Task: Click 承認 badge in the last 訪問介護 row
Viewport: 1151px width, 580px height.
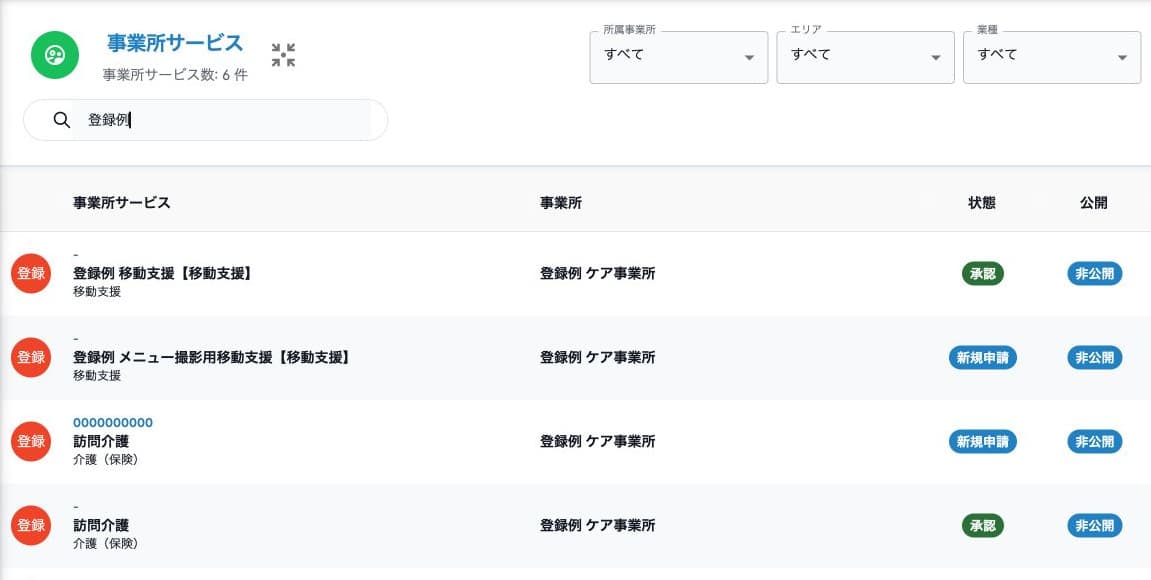Action: pos(982,526)
